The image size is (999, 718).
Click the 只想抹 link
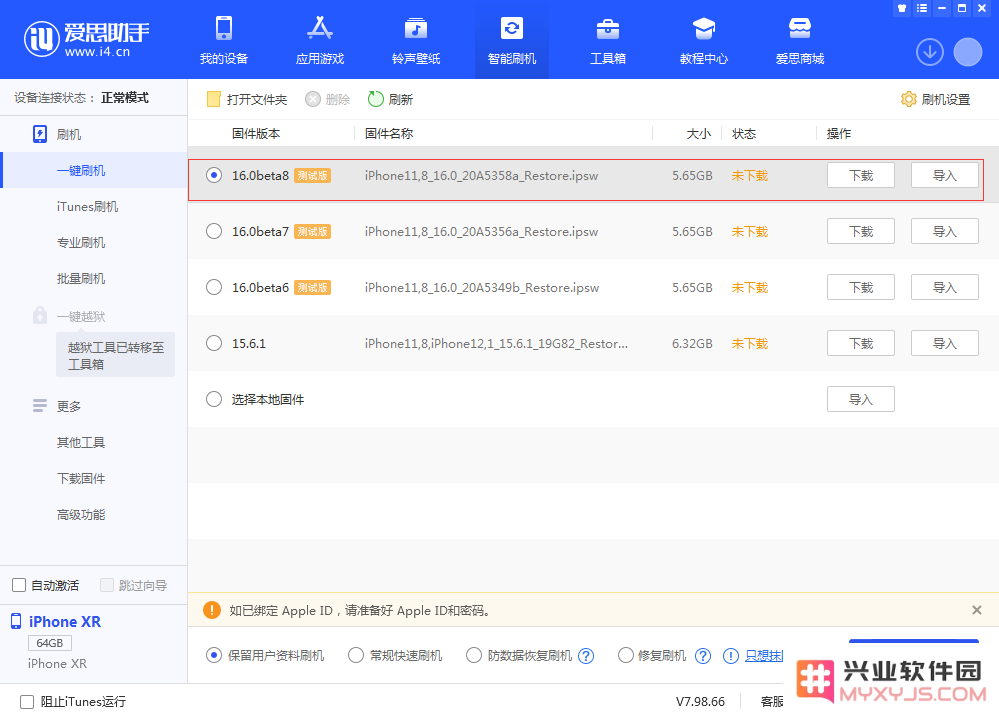pyautogui.click(x=764, y=656)
